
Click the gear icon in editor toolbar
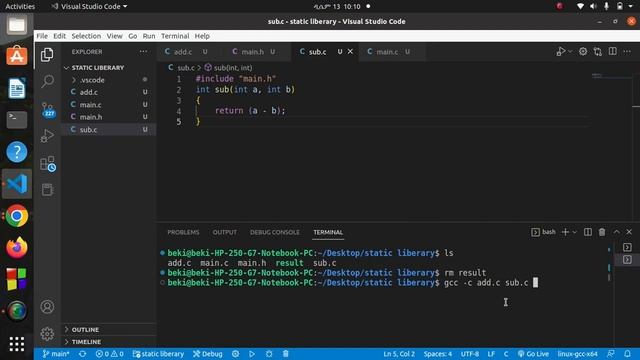click(x=583, y=51)
